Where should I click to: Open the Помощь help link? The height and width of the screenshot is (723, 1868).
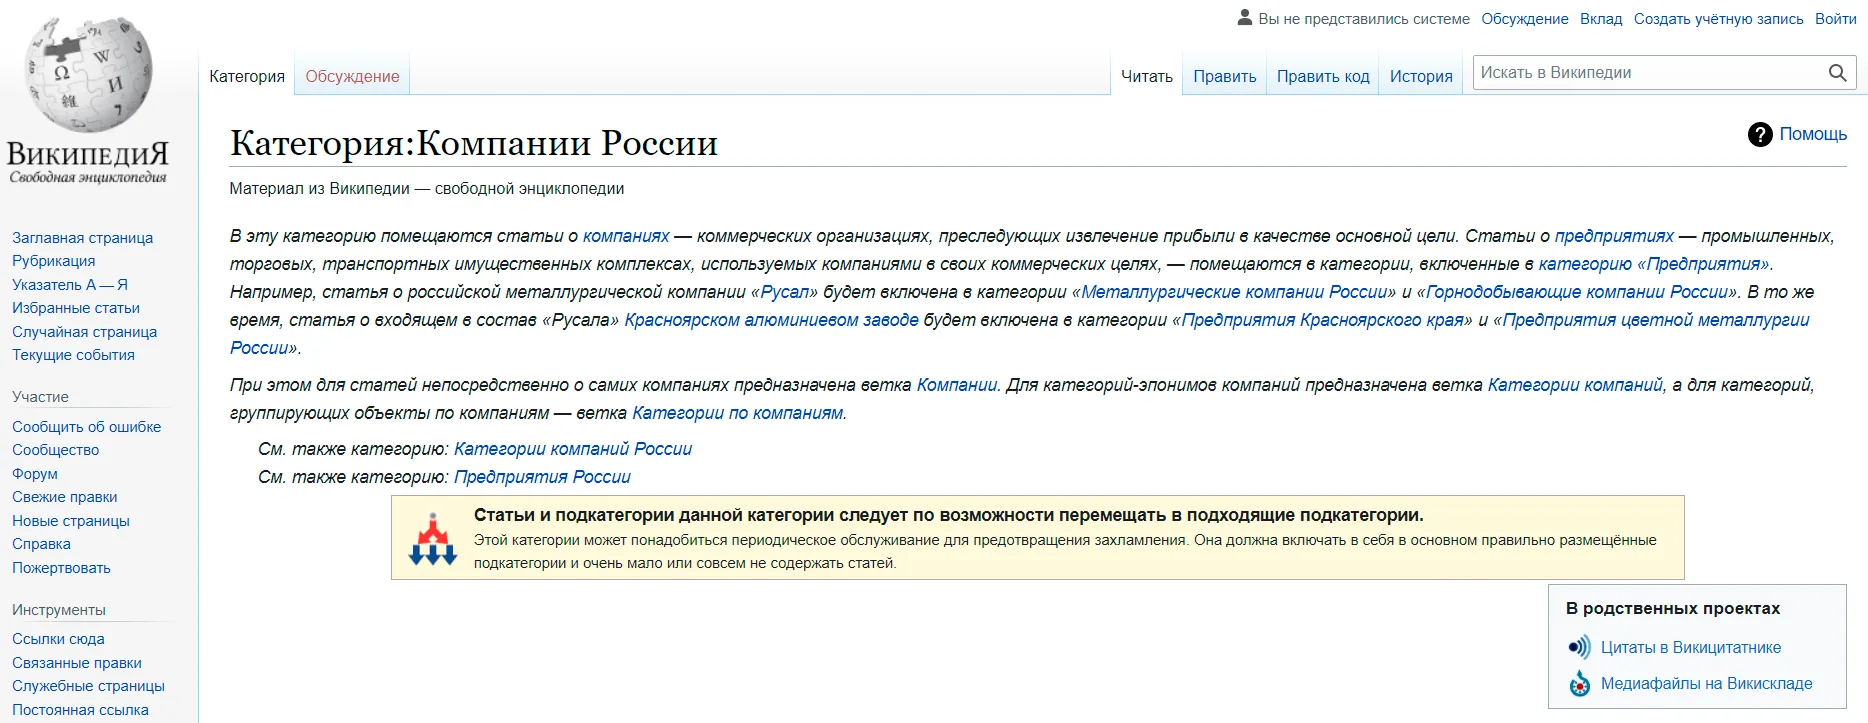(x=1813, y=134)
